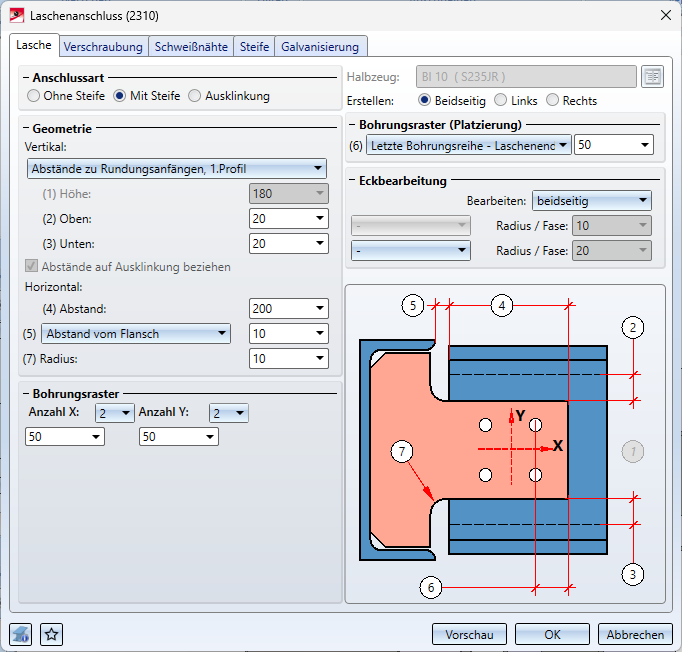
Task: Click the Abstand horizontal value field
Action: pos(280,310)
